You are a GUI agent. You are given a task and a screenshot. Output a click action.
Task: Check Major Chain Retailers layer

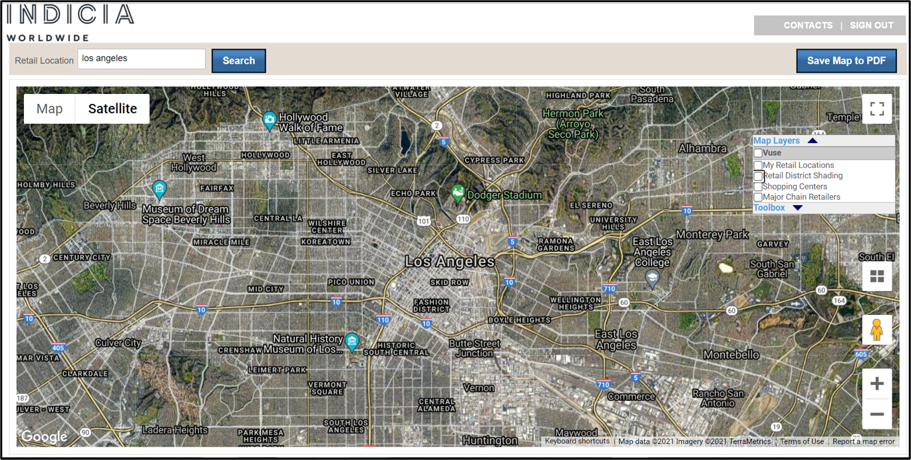click(758, 197)
